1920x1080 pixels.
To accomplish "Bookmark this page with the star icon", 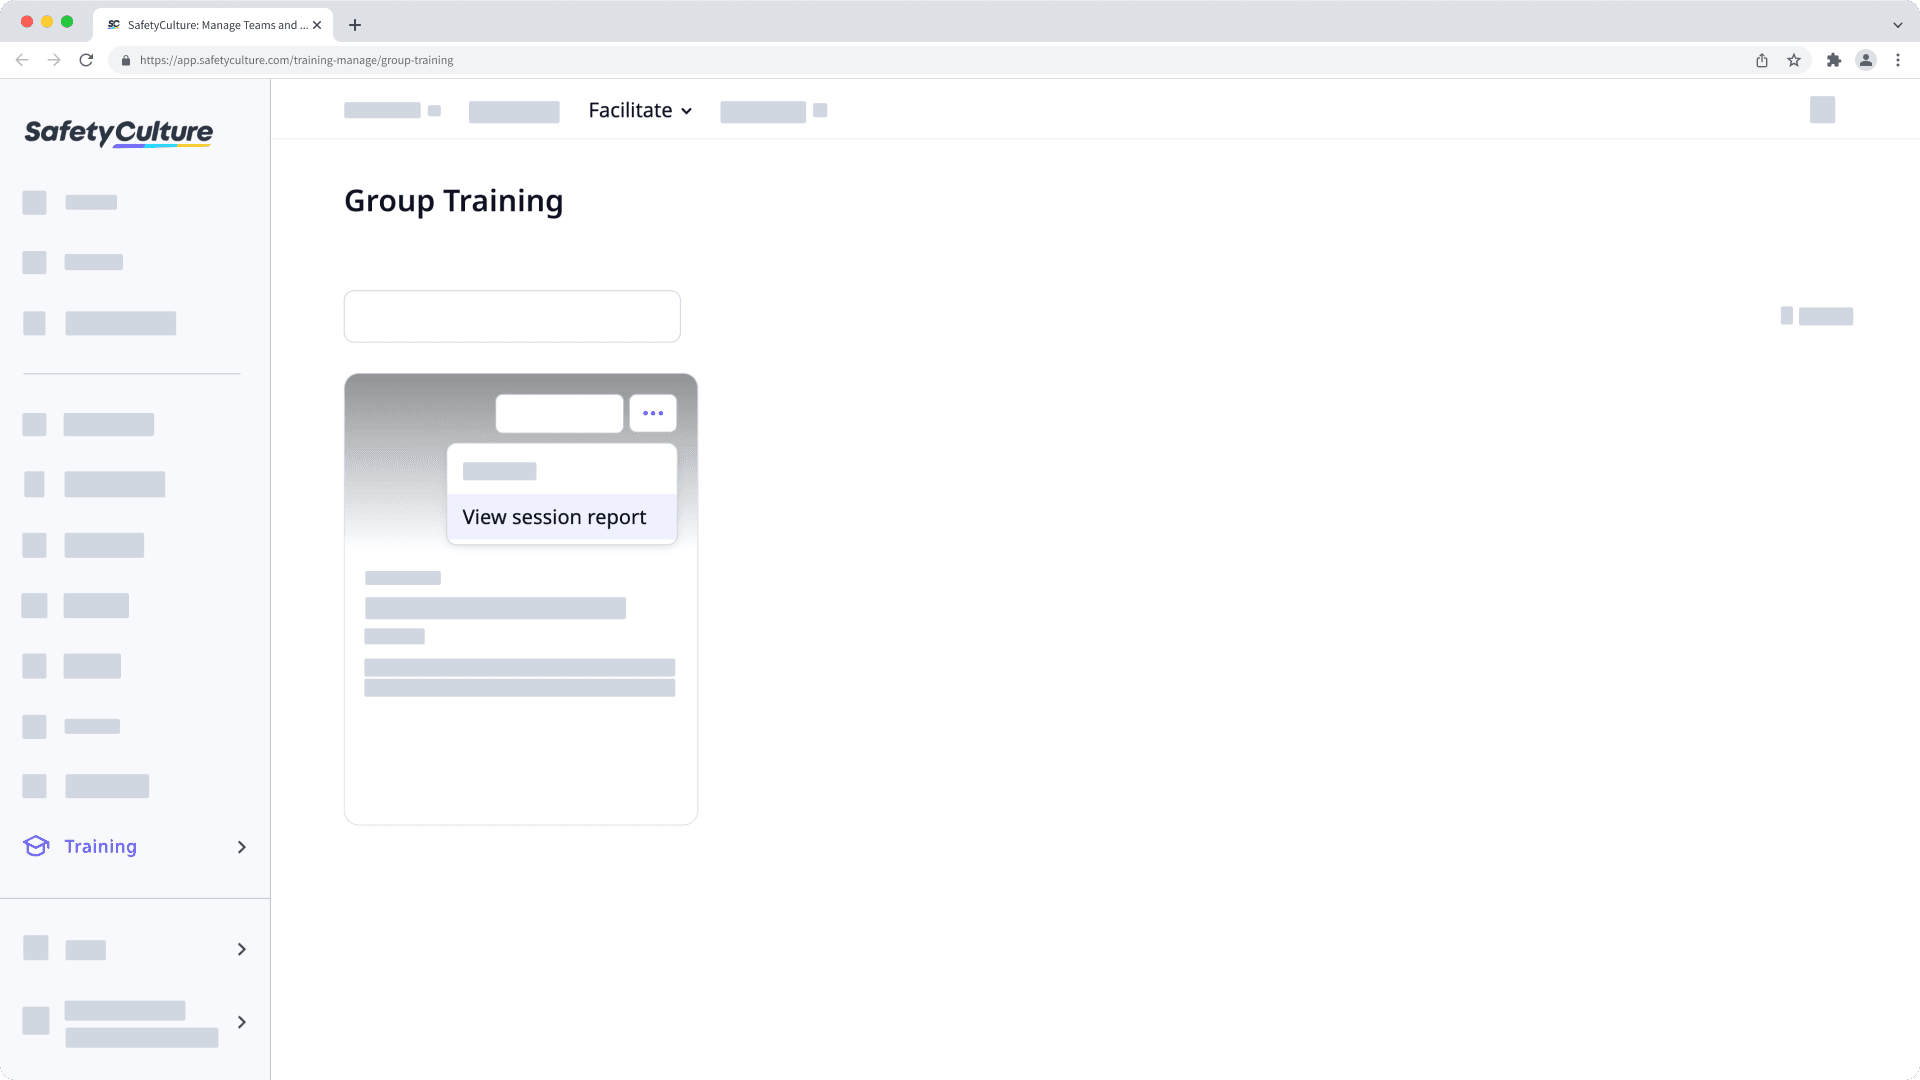I will point(1792,60).
